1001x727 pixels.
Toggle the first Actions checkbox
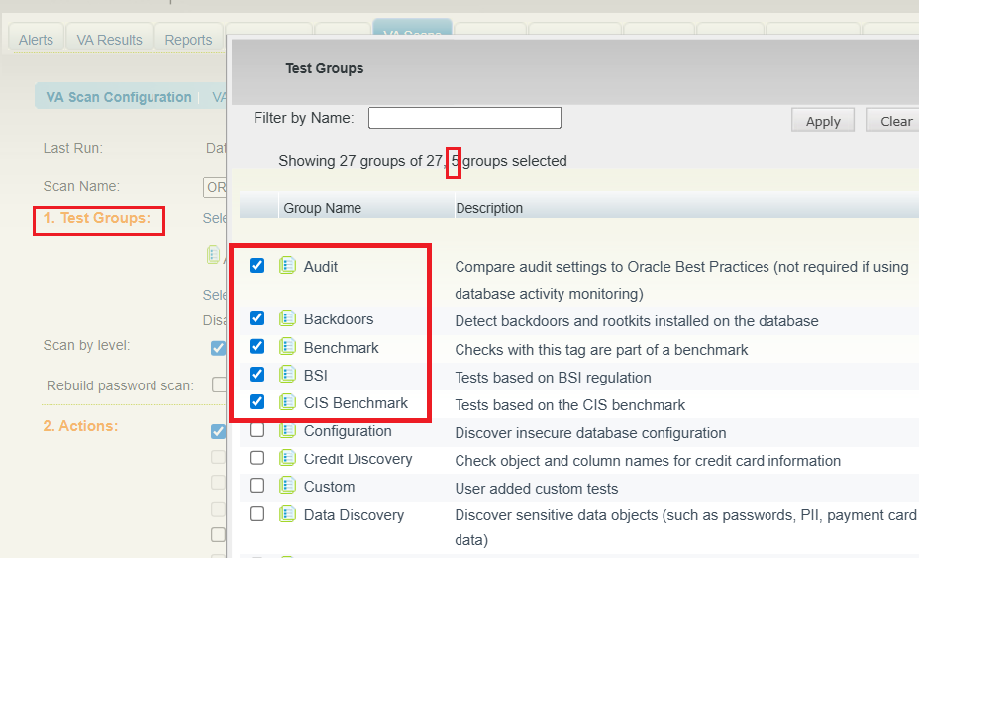pyautogui.click(x=218, y=431)
